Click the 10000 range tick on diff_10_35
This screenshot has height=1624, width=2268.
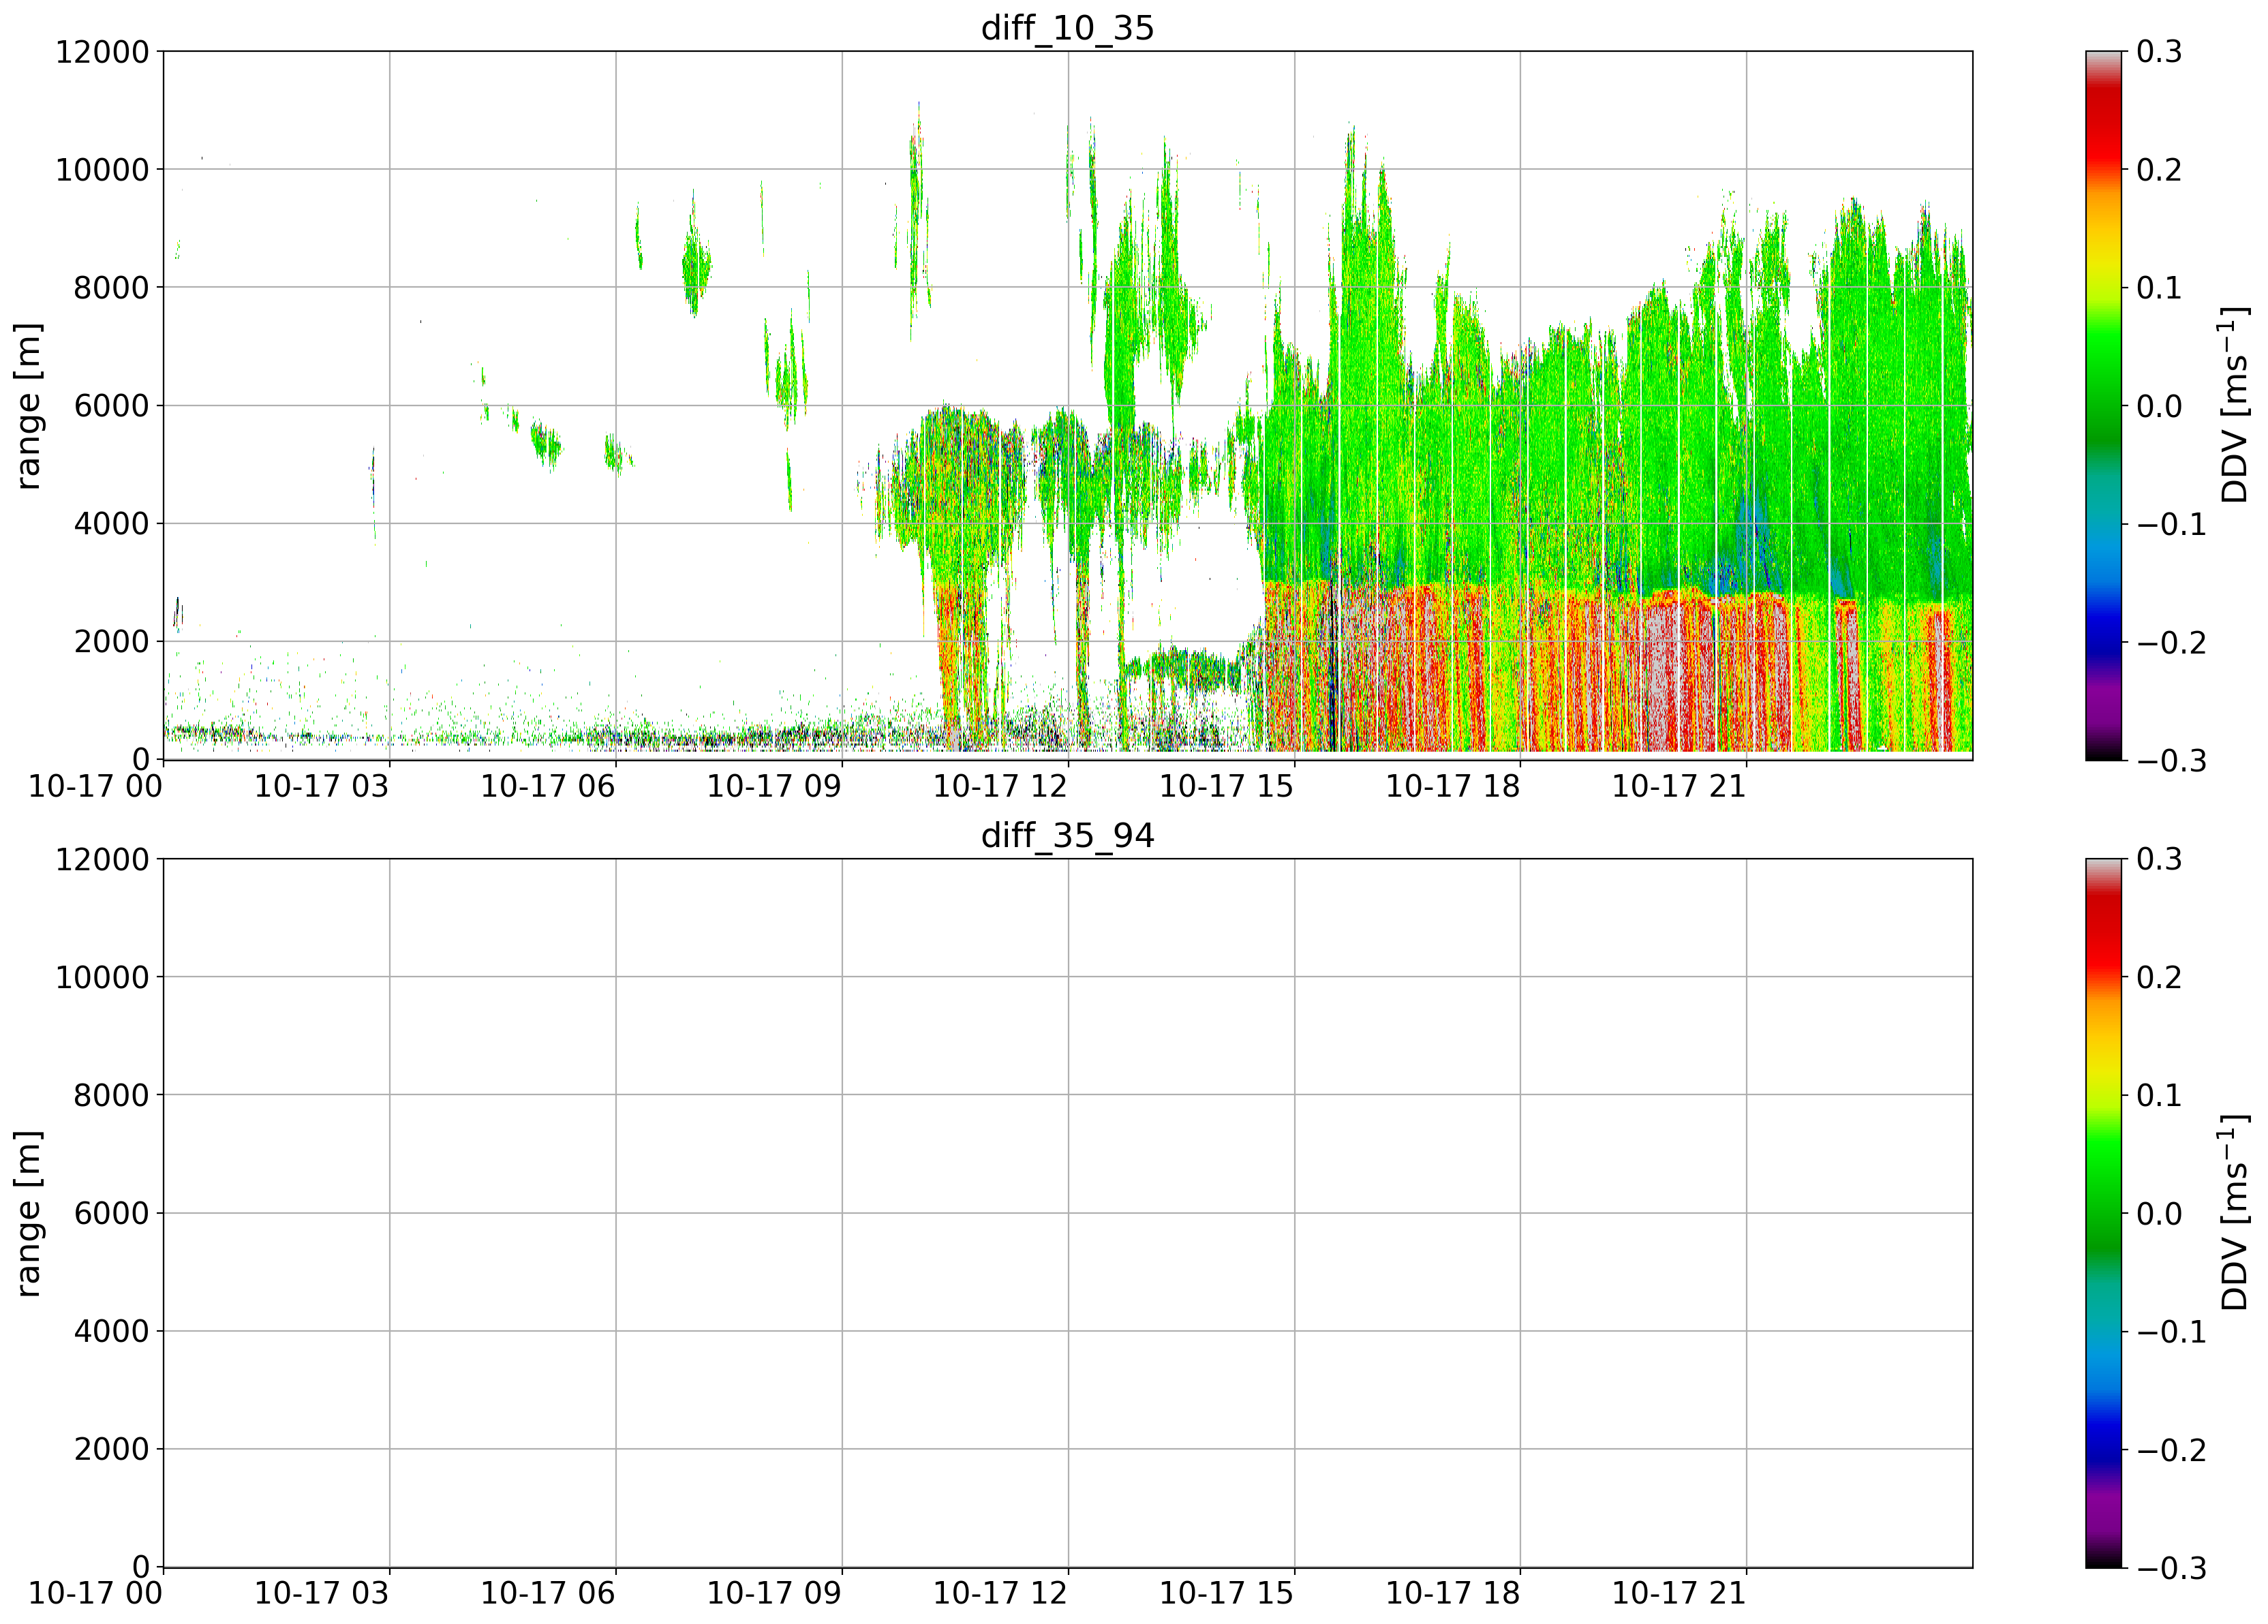tap(102, 170)
